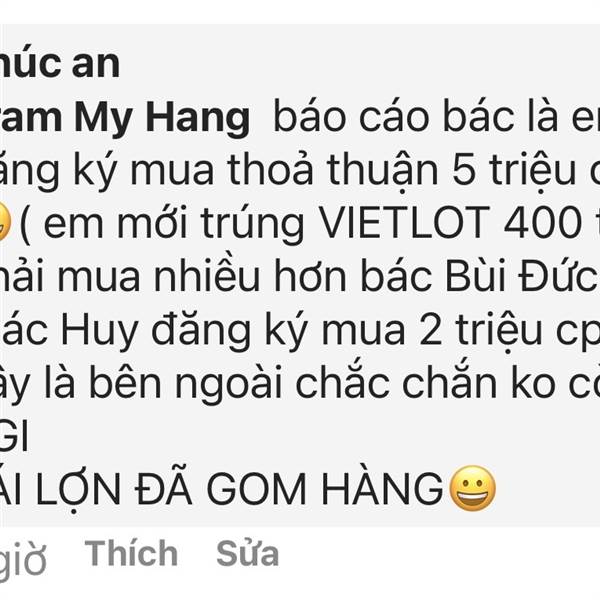
Task: Click the words "báo cáo" after the tagged name
Action: 352,117
